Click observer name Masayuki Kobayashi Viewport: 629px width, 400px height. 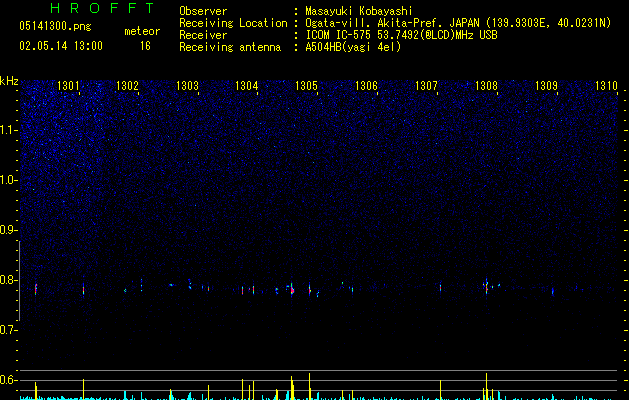tap(359, 11)
